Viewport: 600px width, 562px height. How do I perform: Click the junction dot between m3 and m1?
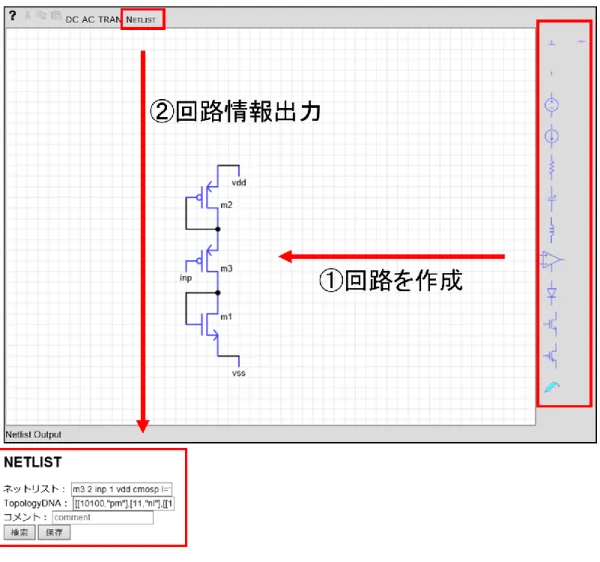[218, 293]
